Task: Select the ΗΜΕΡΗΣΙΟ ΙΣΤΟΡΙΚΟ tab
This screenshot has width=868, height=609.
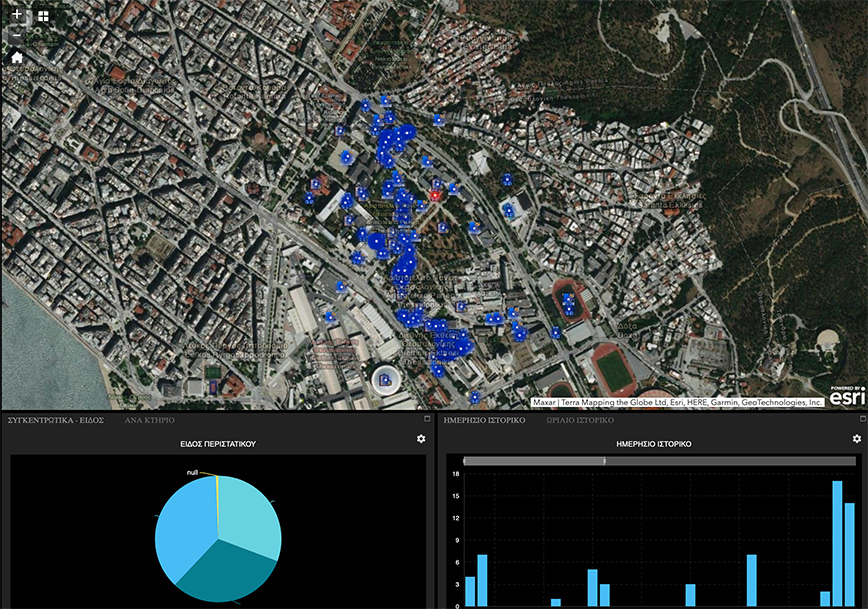Action: click(484, 421)
